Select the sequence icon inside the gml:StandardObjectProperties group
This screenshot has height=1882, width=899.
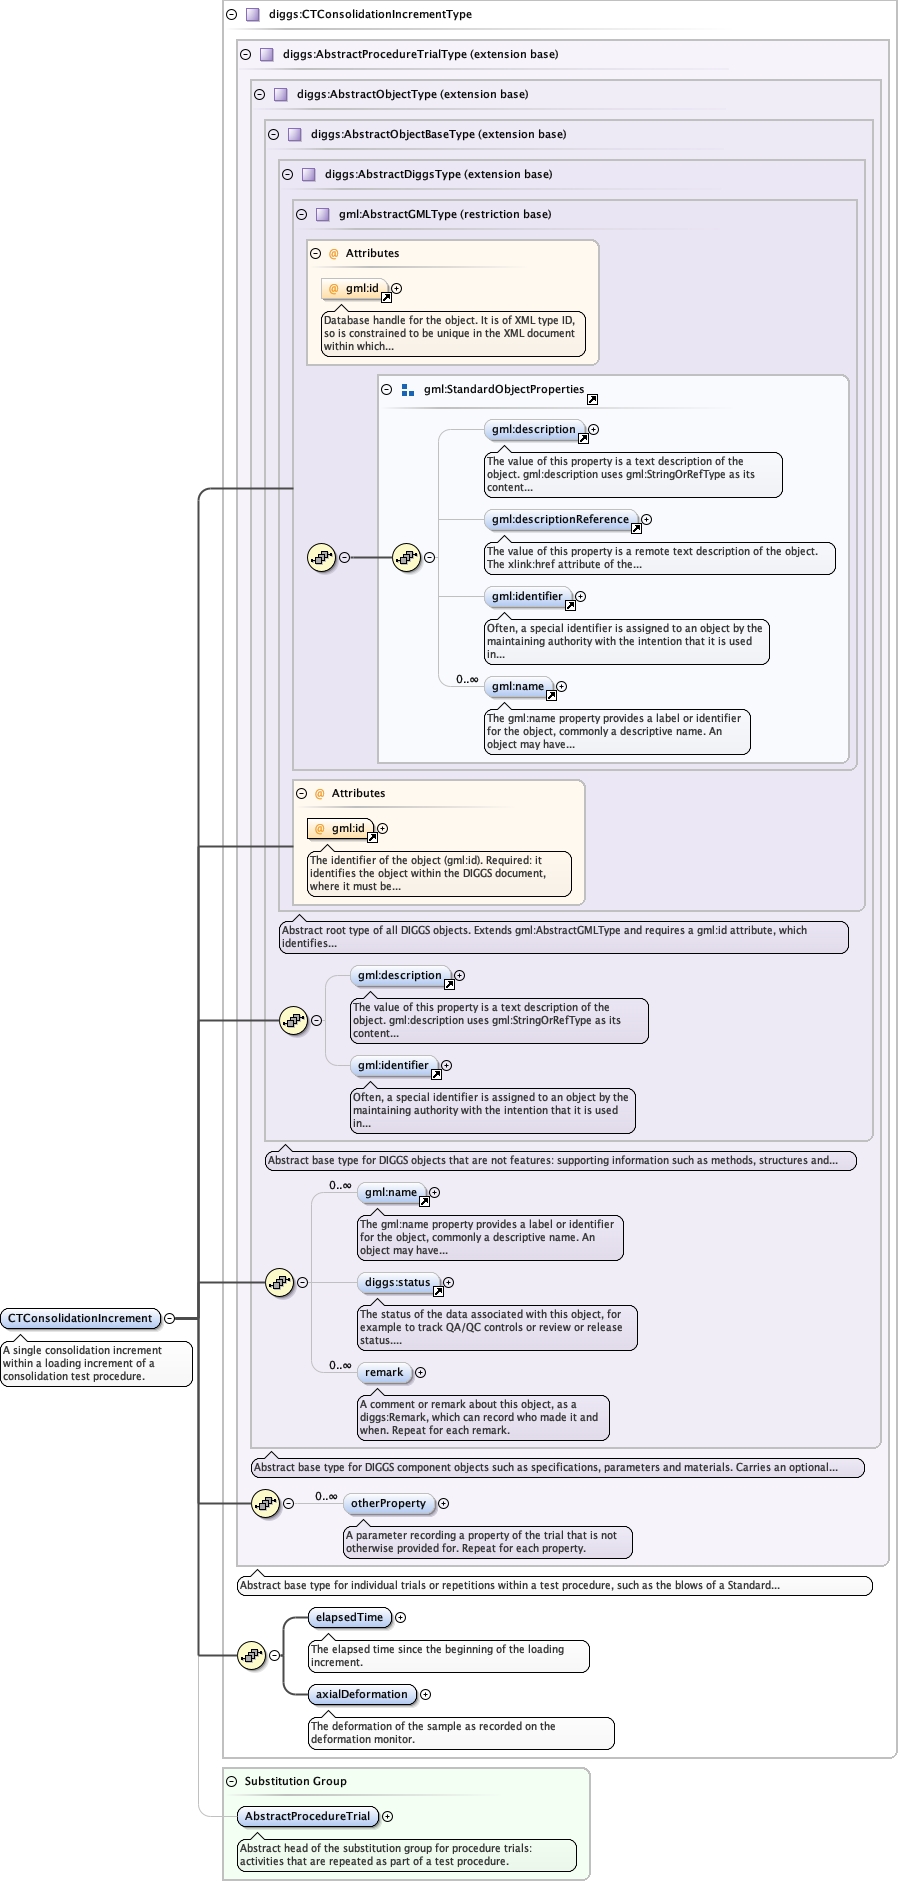pos(406,557)
